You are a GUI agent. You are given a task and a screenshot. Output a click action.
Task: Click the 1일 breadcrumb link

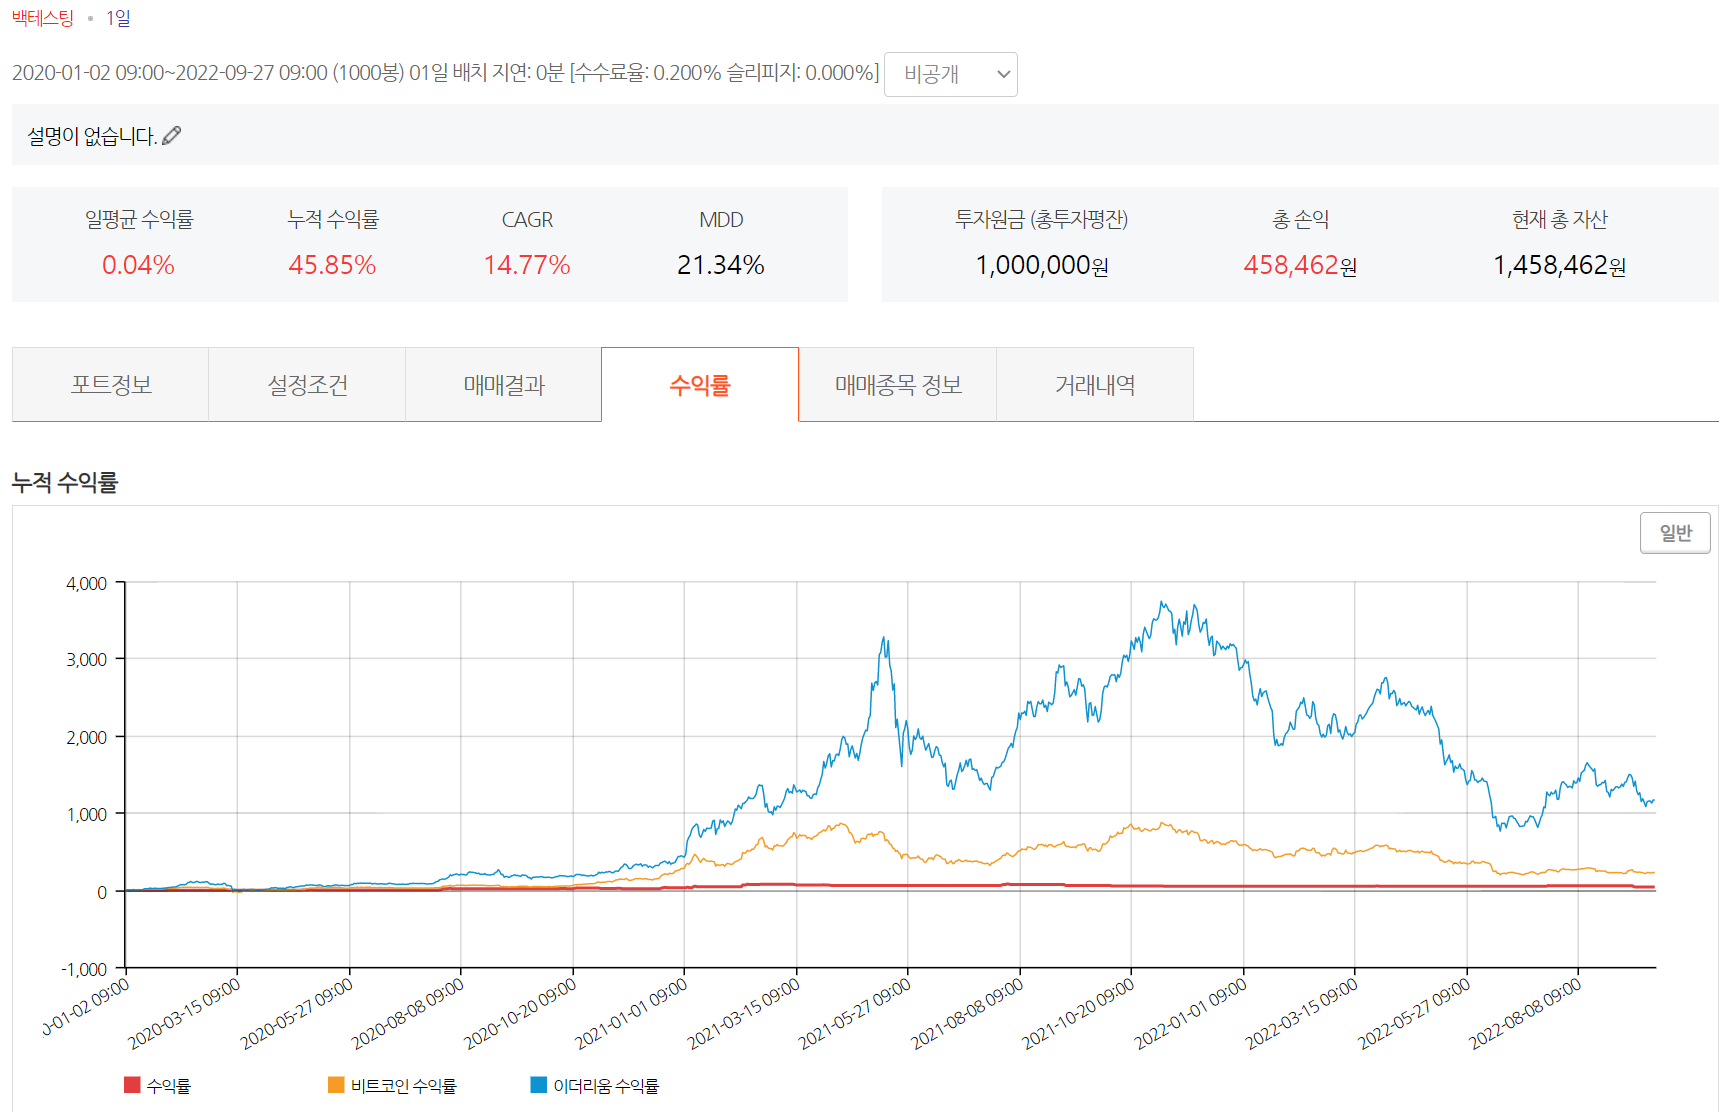118,18
